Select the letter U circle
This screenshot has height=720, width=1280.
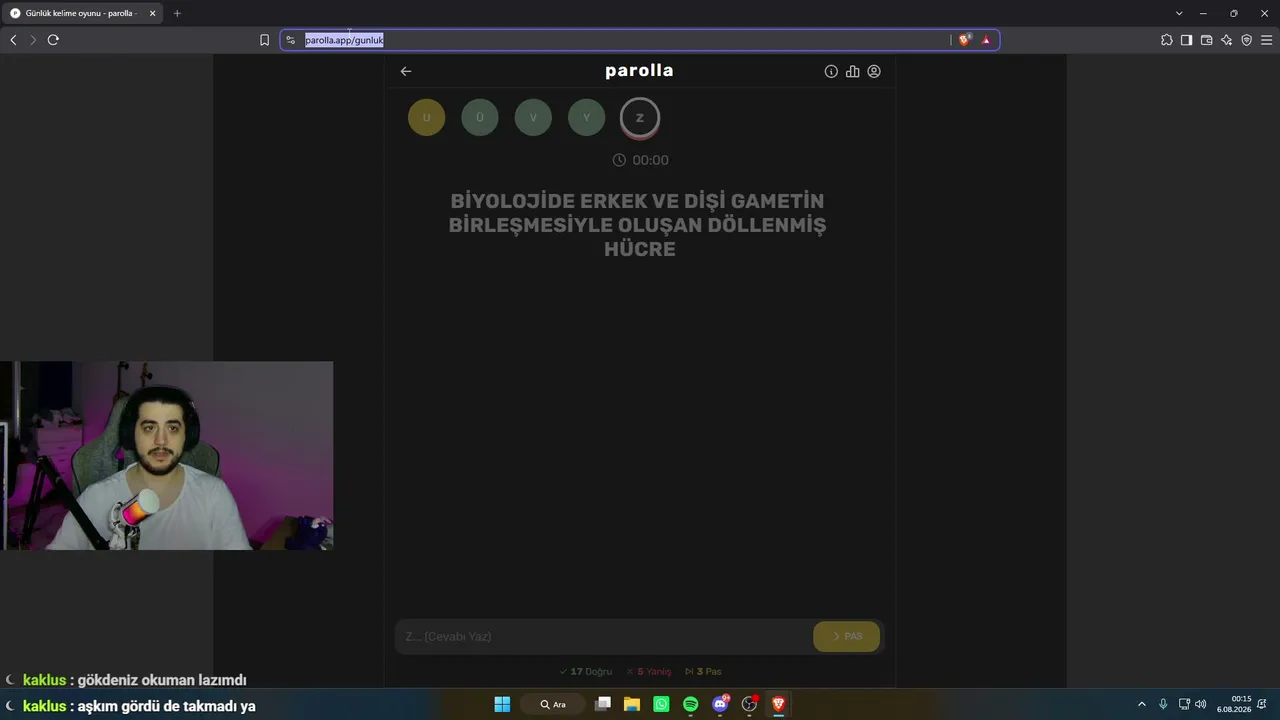pos(426,118)
